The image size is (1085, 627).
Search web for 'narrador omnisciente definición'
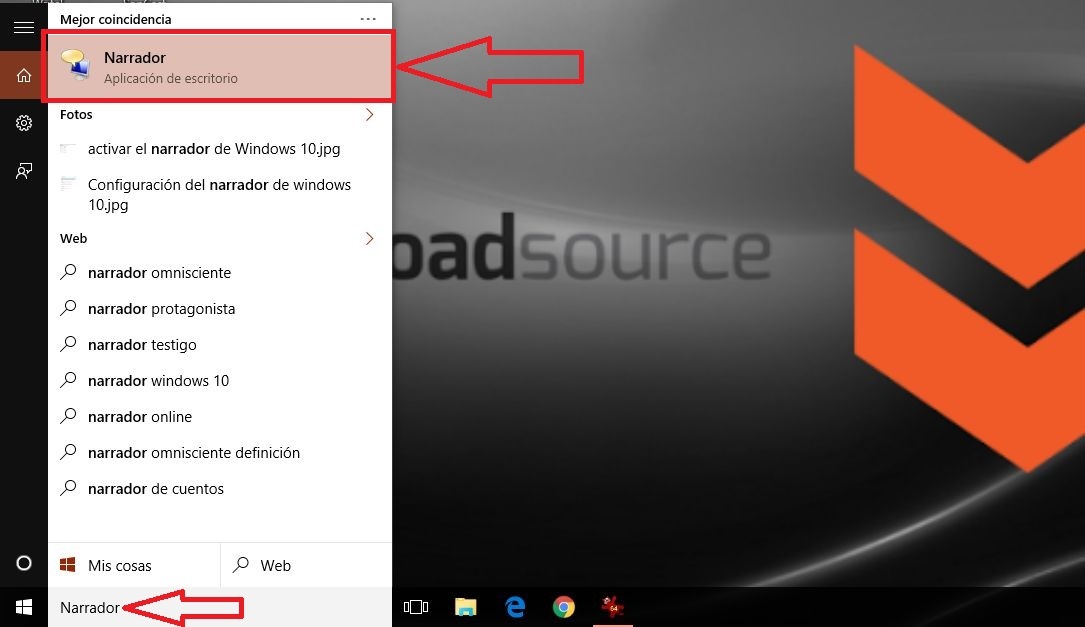(220, 453)
